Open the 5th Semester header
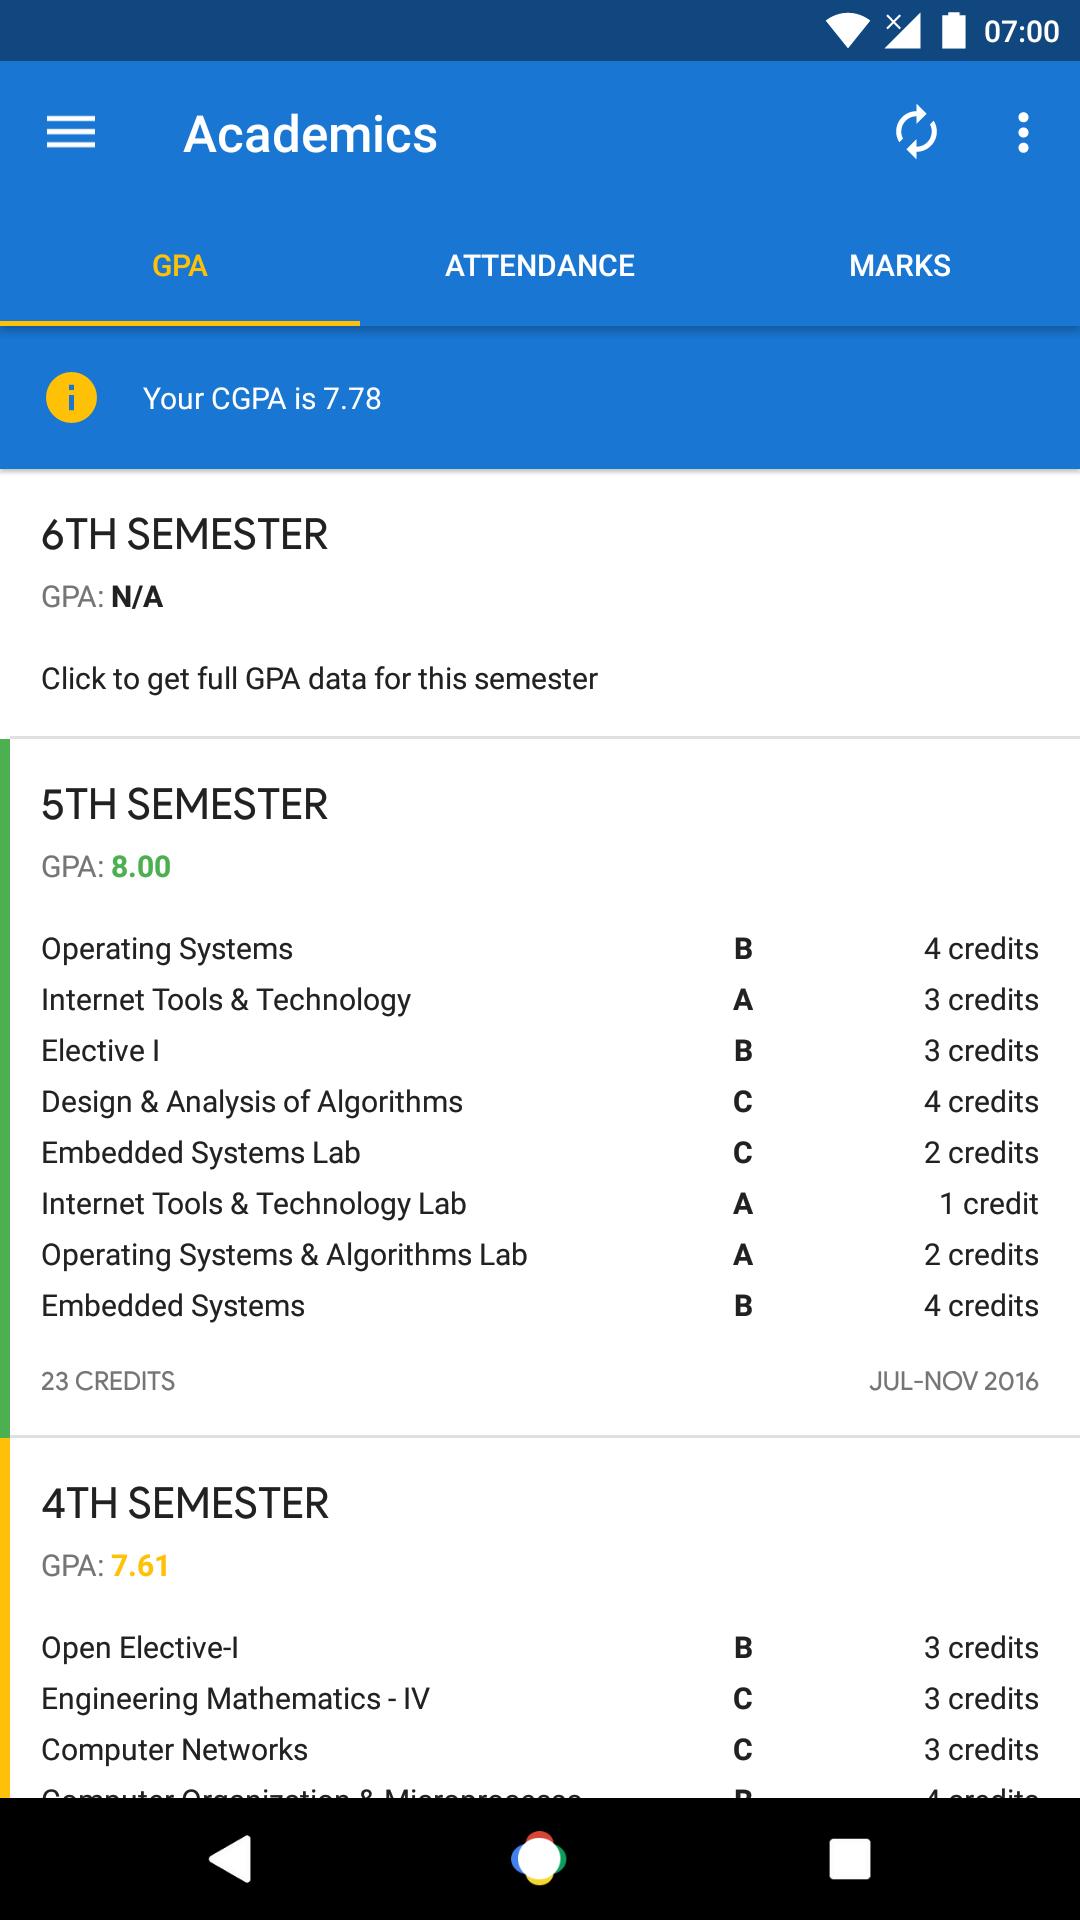1080x1920 pixels. [x=185, y=805]
